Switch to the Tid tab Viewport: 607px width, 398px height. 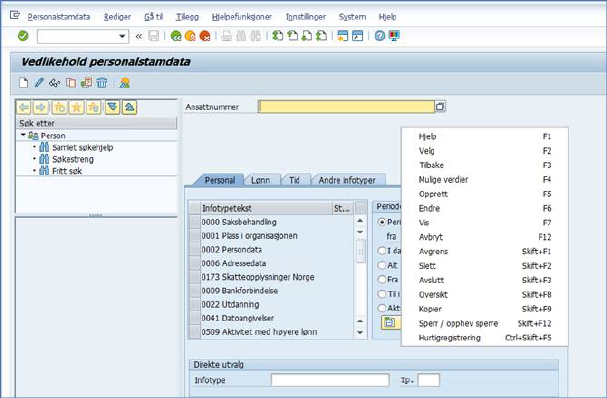coord(294,180)
